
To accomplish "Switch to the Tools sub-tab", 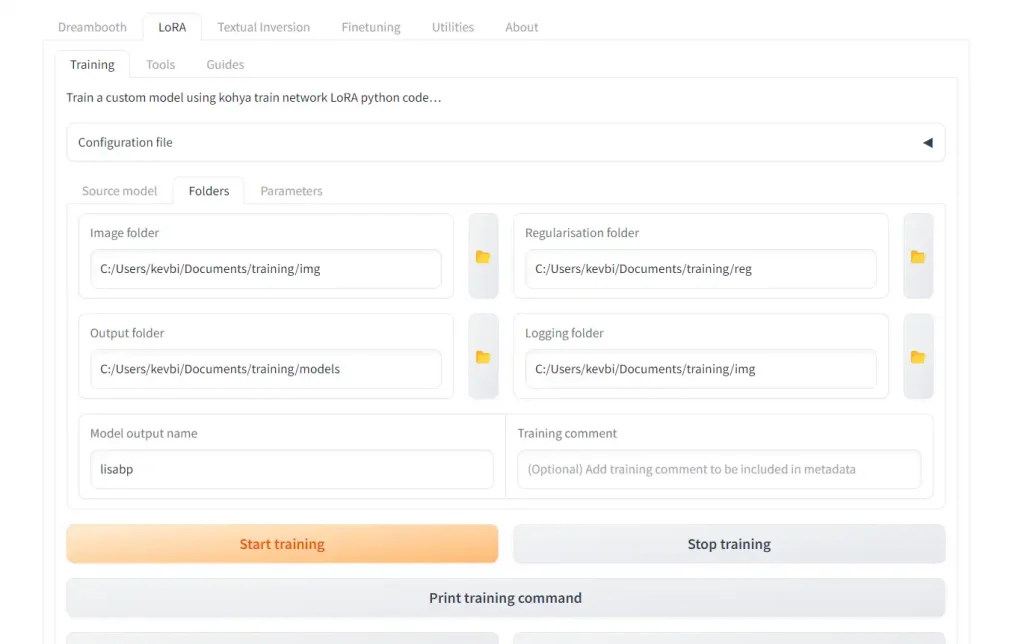I will click(160, 64).
